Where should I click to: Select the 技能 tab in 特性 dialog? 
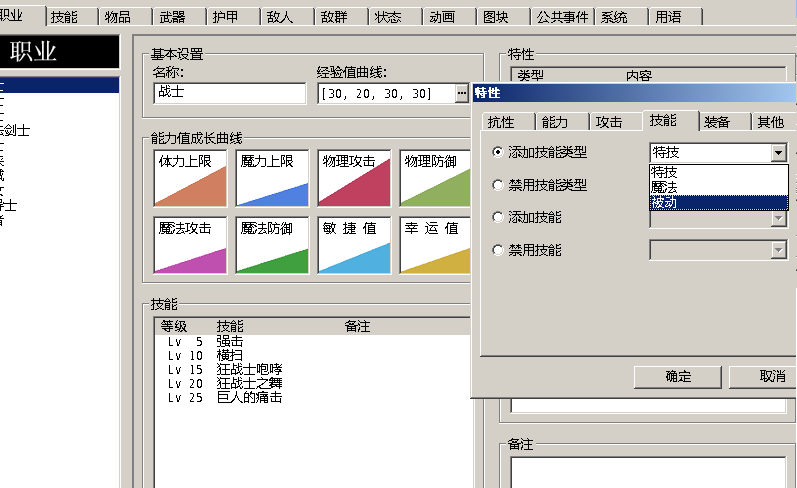[x=670, y=120]
